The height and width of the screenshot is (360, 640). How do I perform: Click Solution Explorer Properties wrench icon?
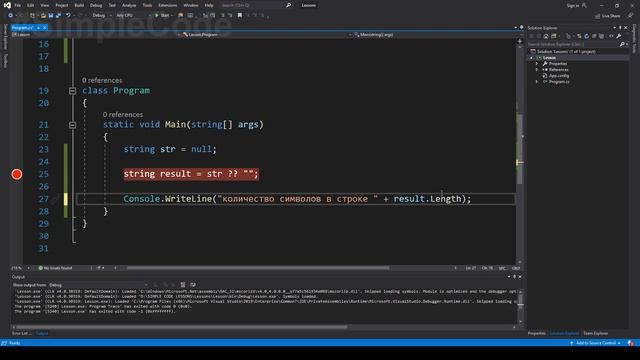click(619, 36)
